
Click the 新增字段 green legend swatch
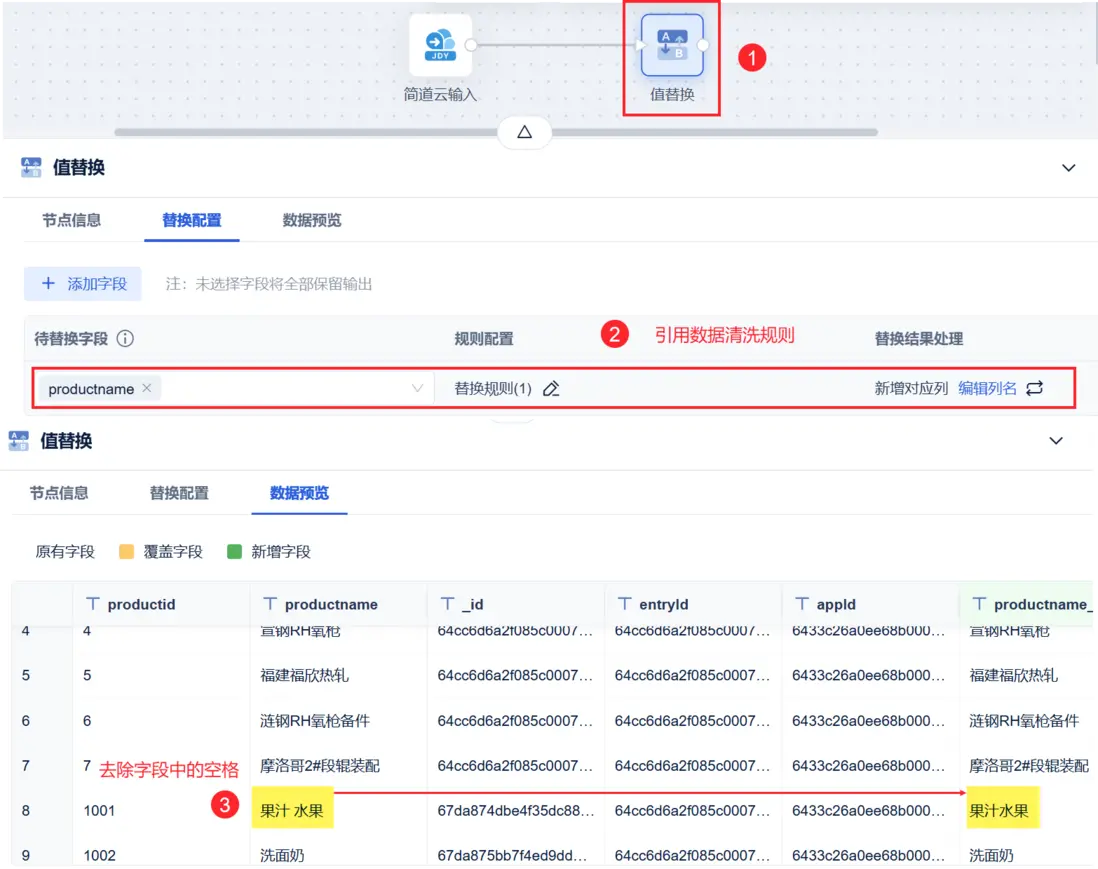[235, 552]
